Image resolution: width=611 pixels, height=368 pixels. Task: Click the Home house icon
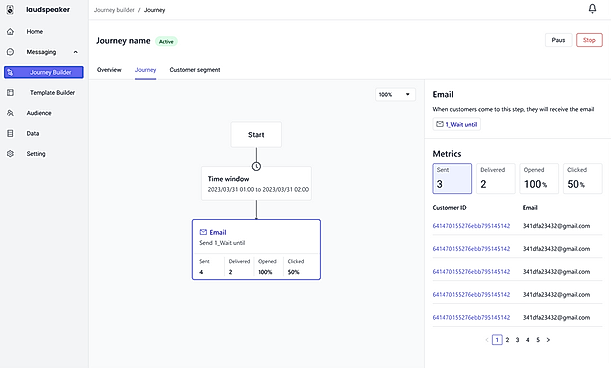11,32
